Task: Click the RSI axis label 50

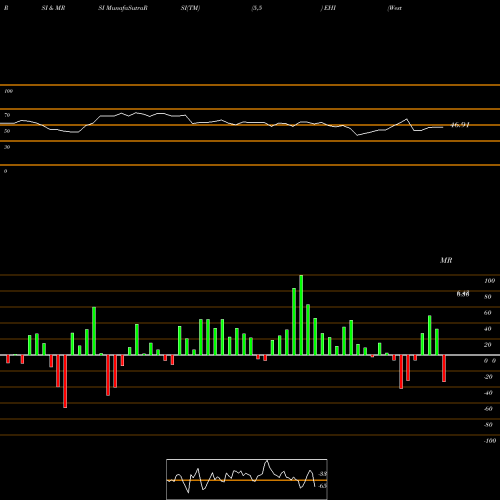Action: click(7, 131)
